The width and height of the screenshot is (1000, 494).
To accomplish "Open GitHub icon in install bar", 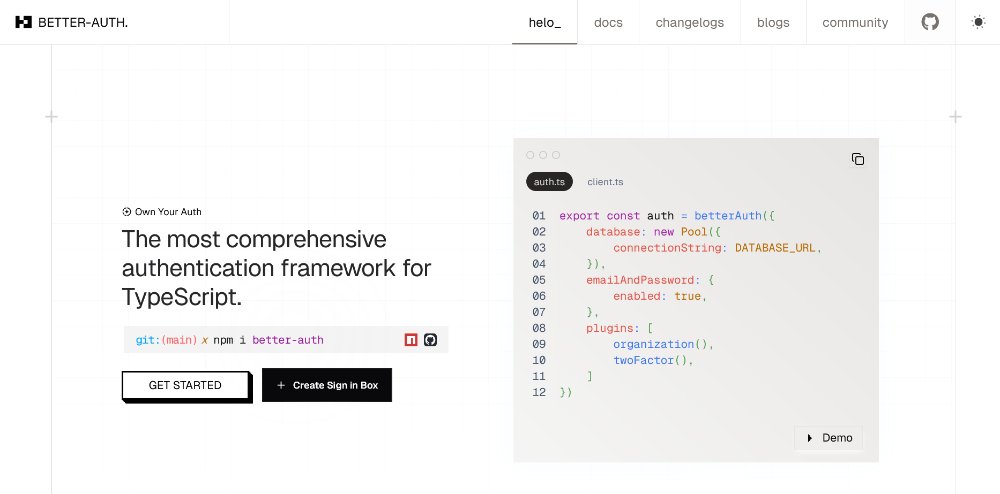I will pos(430,340).
